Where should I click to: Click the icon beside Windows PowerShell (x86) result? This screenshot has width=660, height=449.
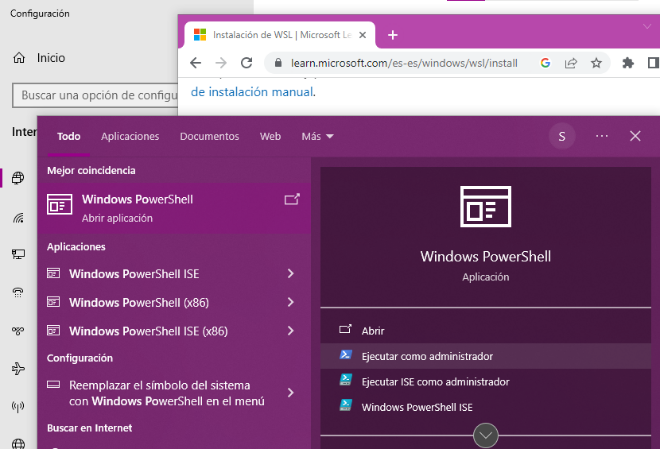tap(53, 302)
